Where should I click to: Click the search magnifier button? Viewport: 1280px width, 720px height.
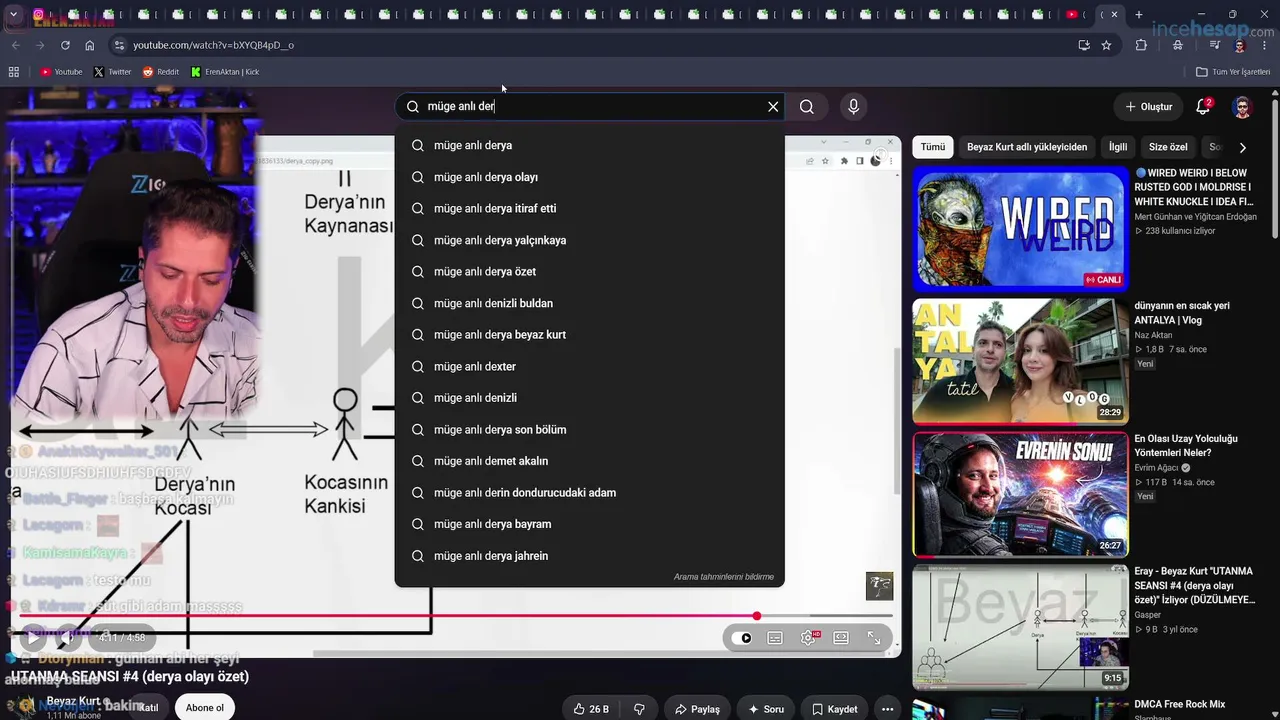point(807,107)
